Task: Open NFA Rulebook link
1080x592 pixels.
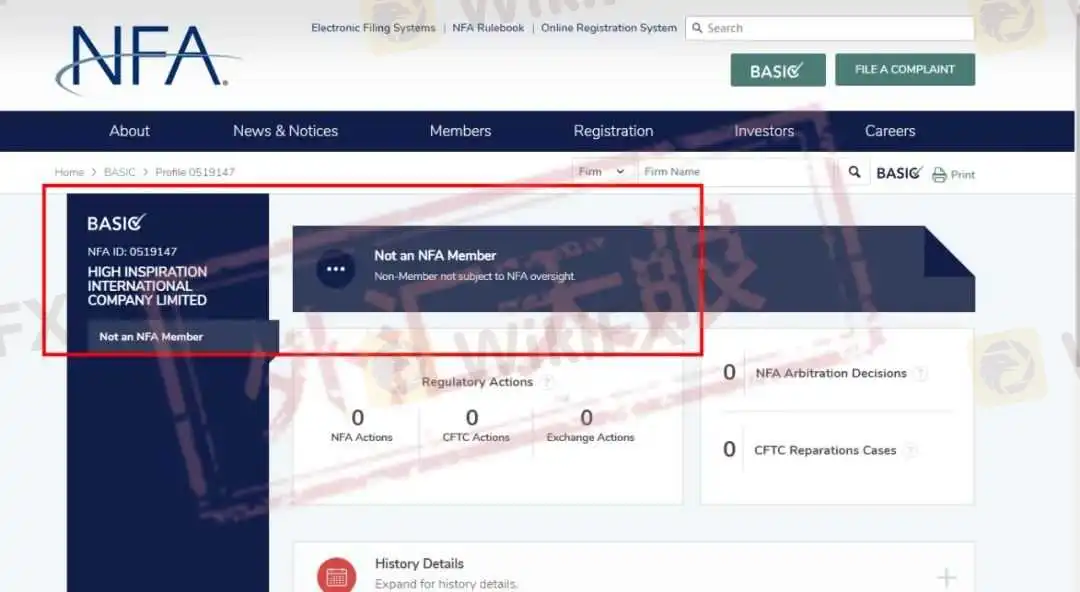Action: pyautogui.click(x=488, y=28)
